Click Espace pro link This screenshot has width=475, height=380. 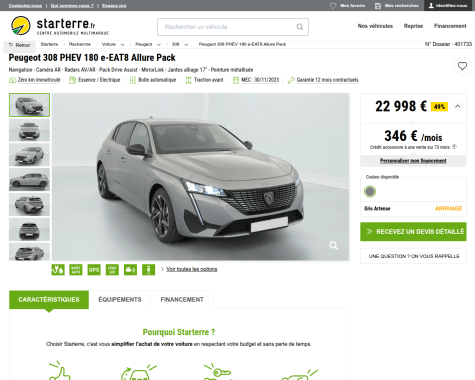pos(114,6)
